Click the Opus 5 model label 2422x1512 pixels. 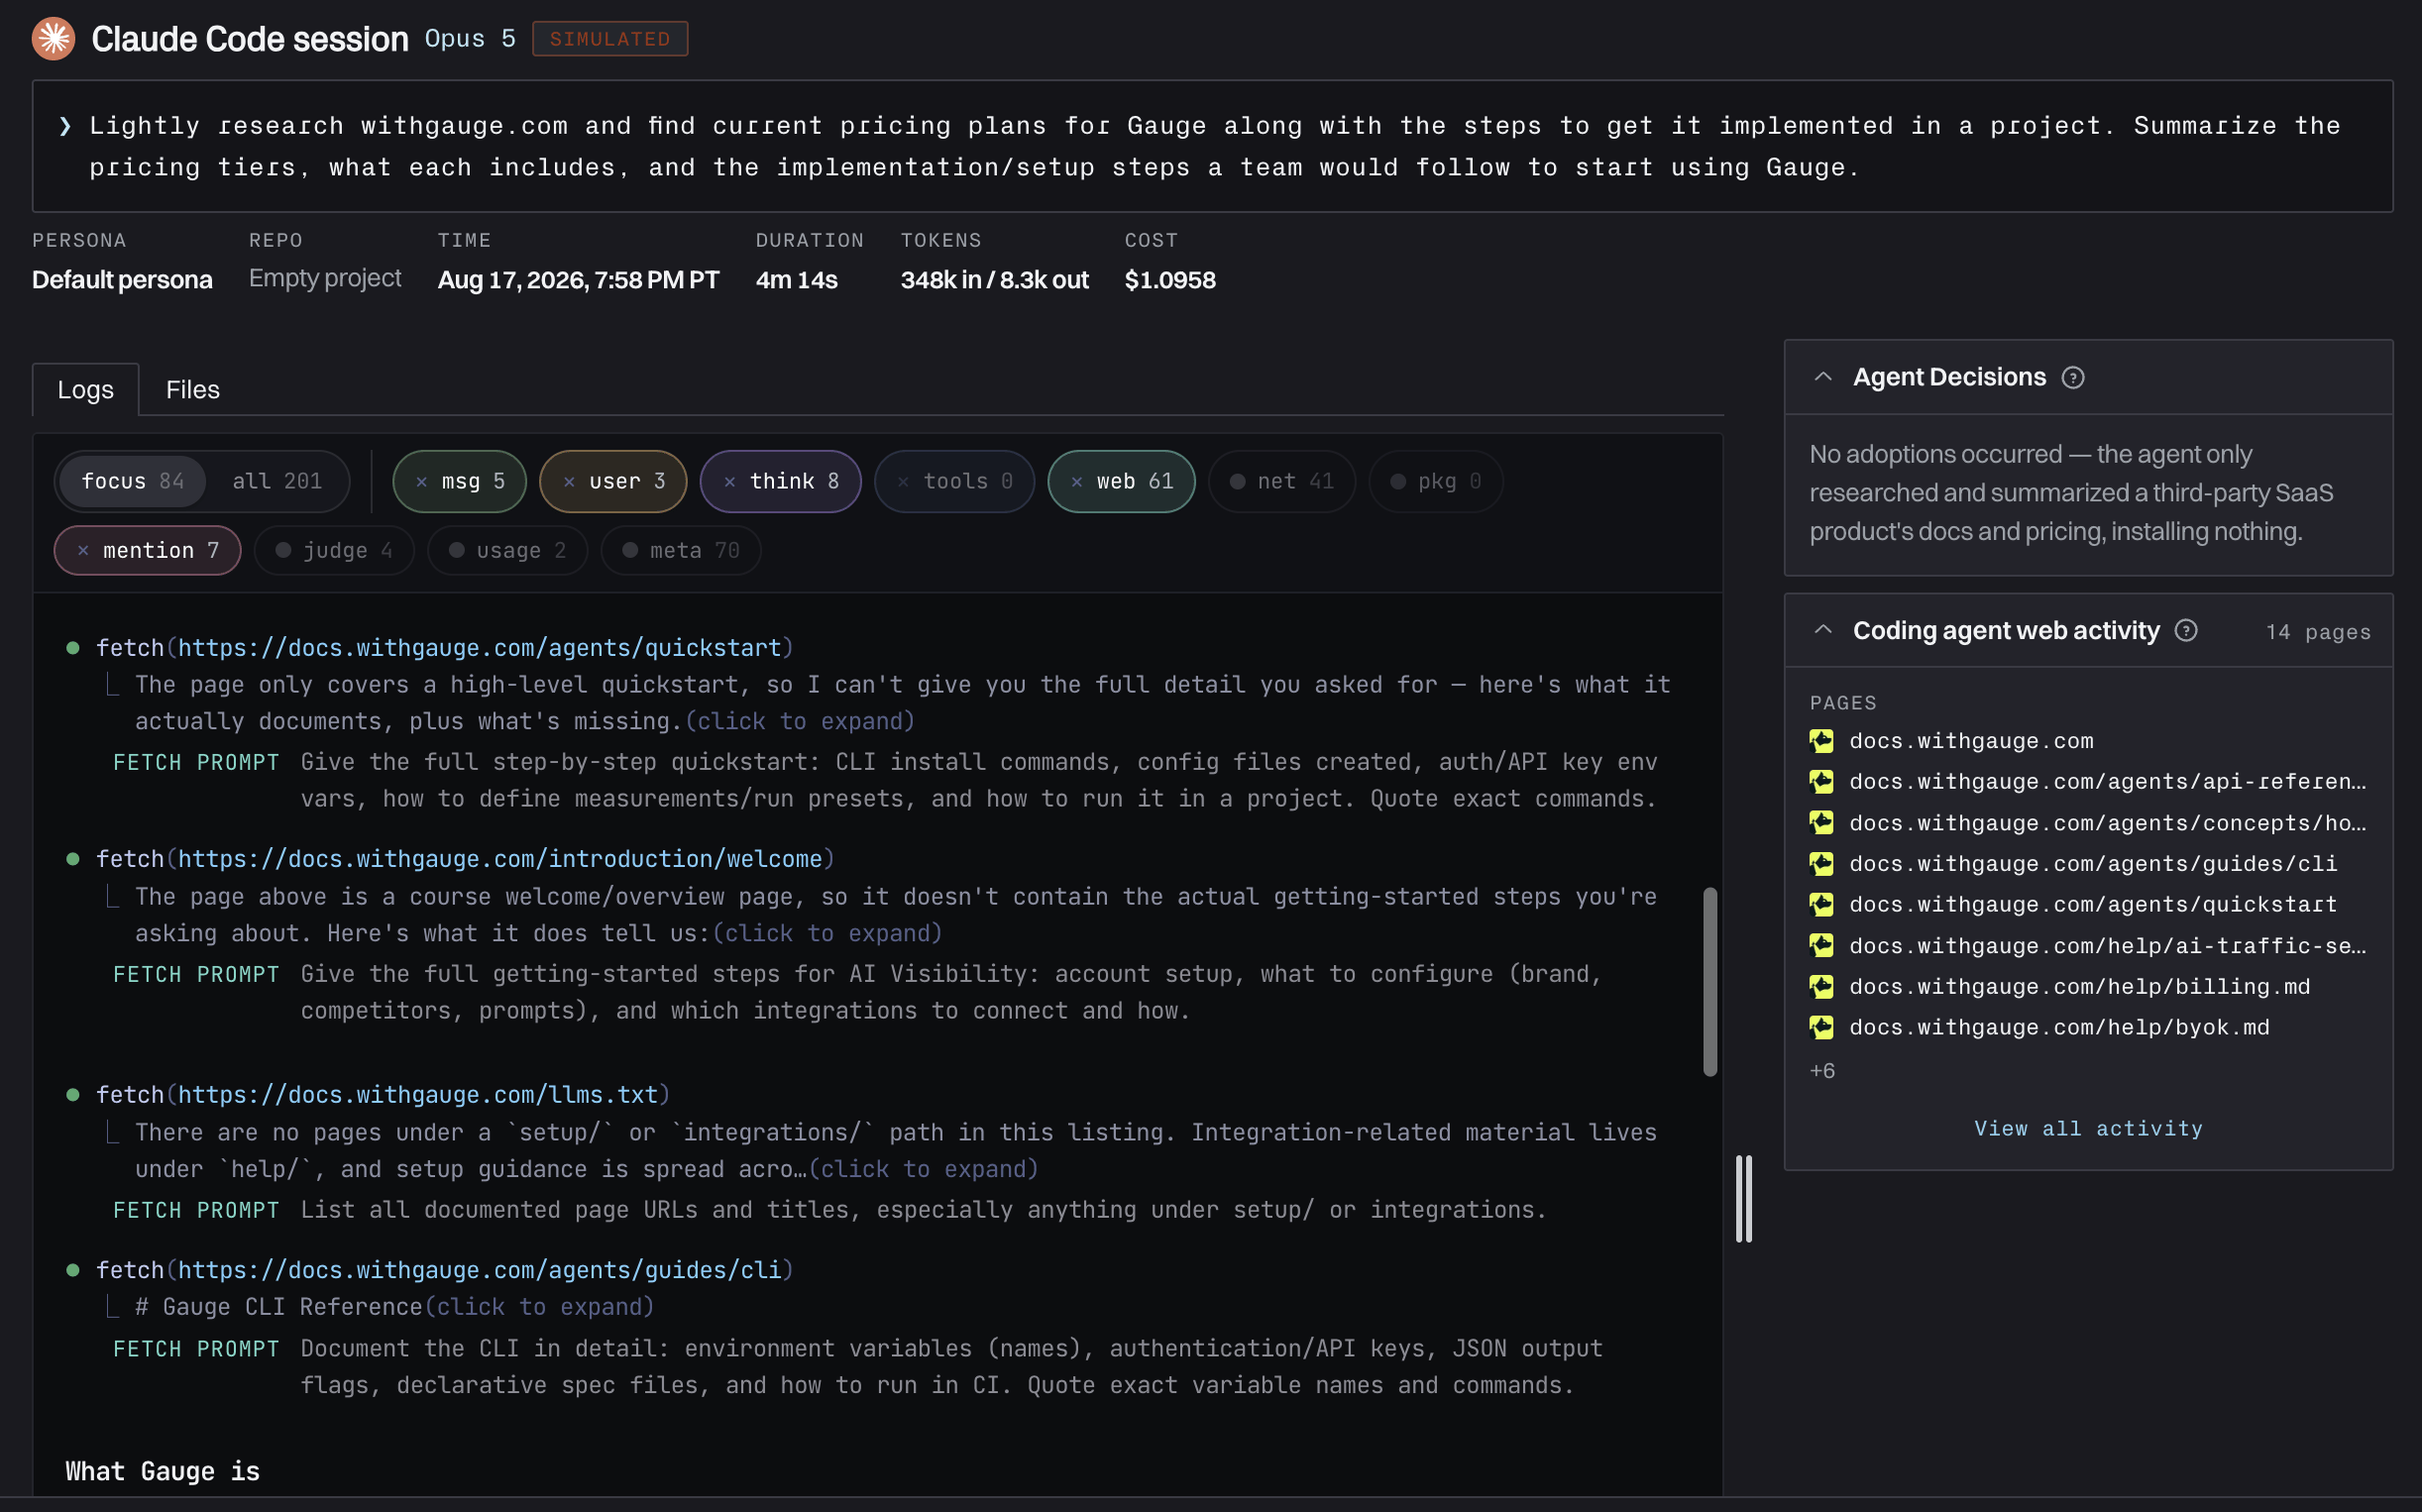click(x=470, y=39)
